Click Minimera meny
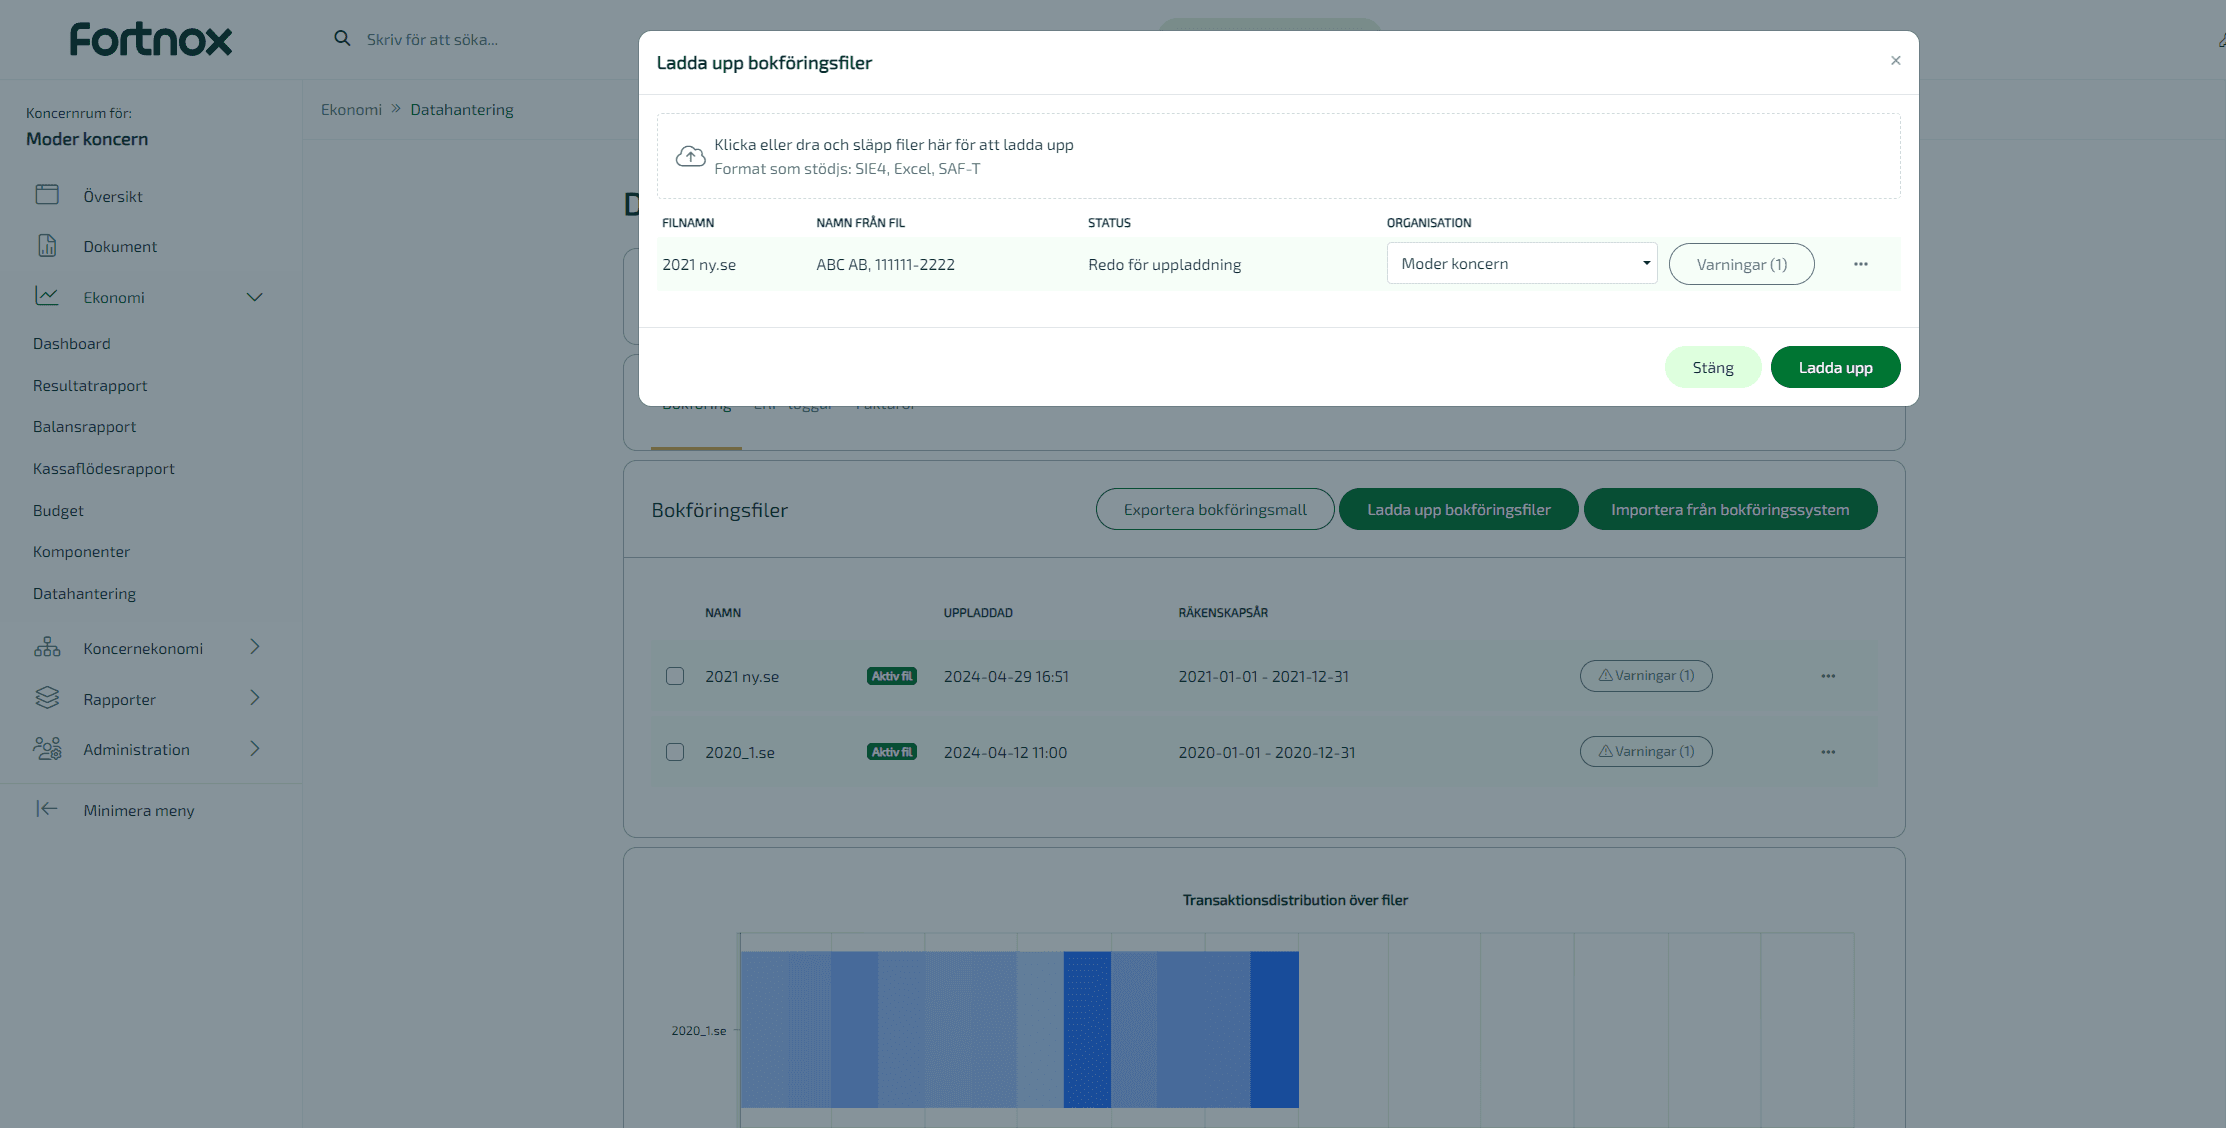The height and width of the screenshot is (1128, 2226). (x=139, y=811)
